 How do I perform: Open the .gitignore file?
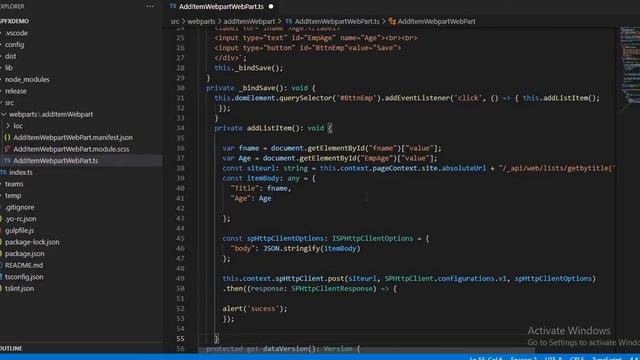[x=20, y=207]
